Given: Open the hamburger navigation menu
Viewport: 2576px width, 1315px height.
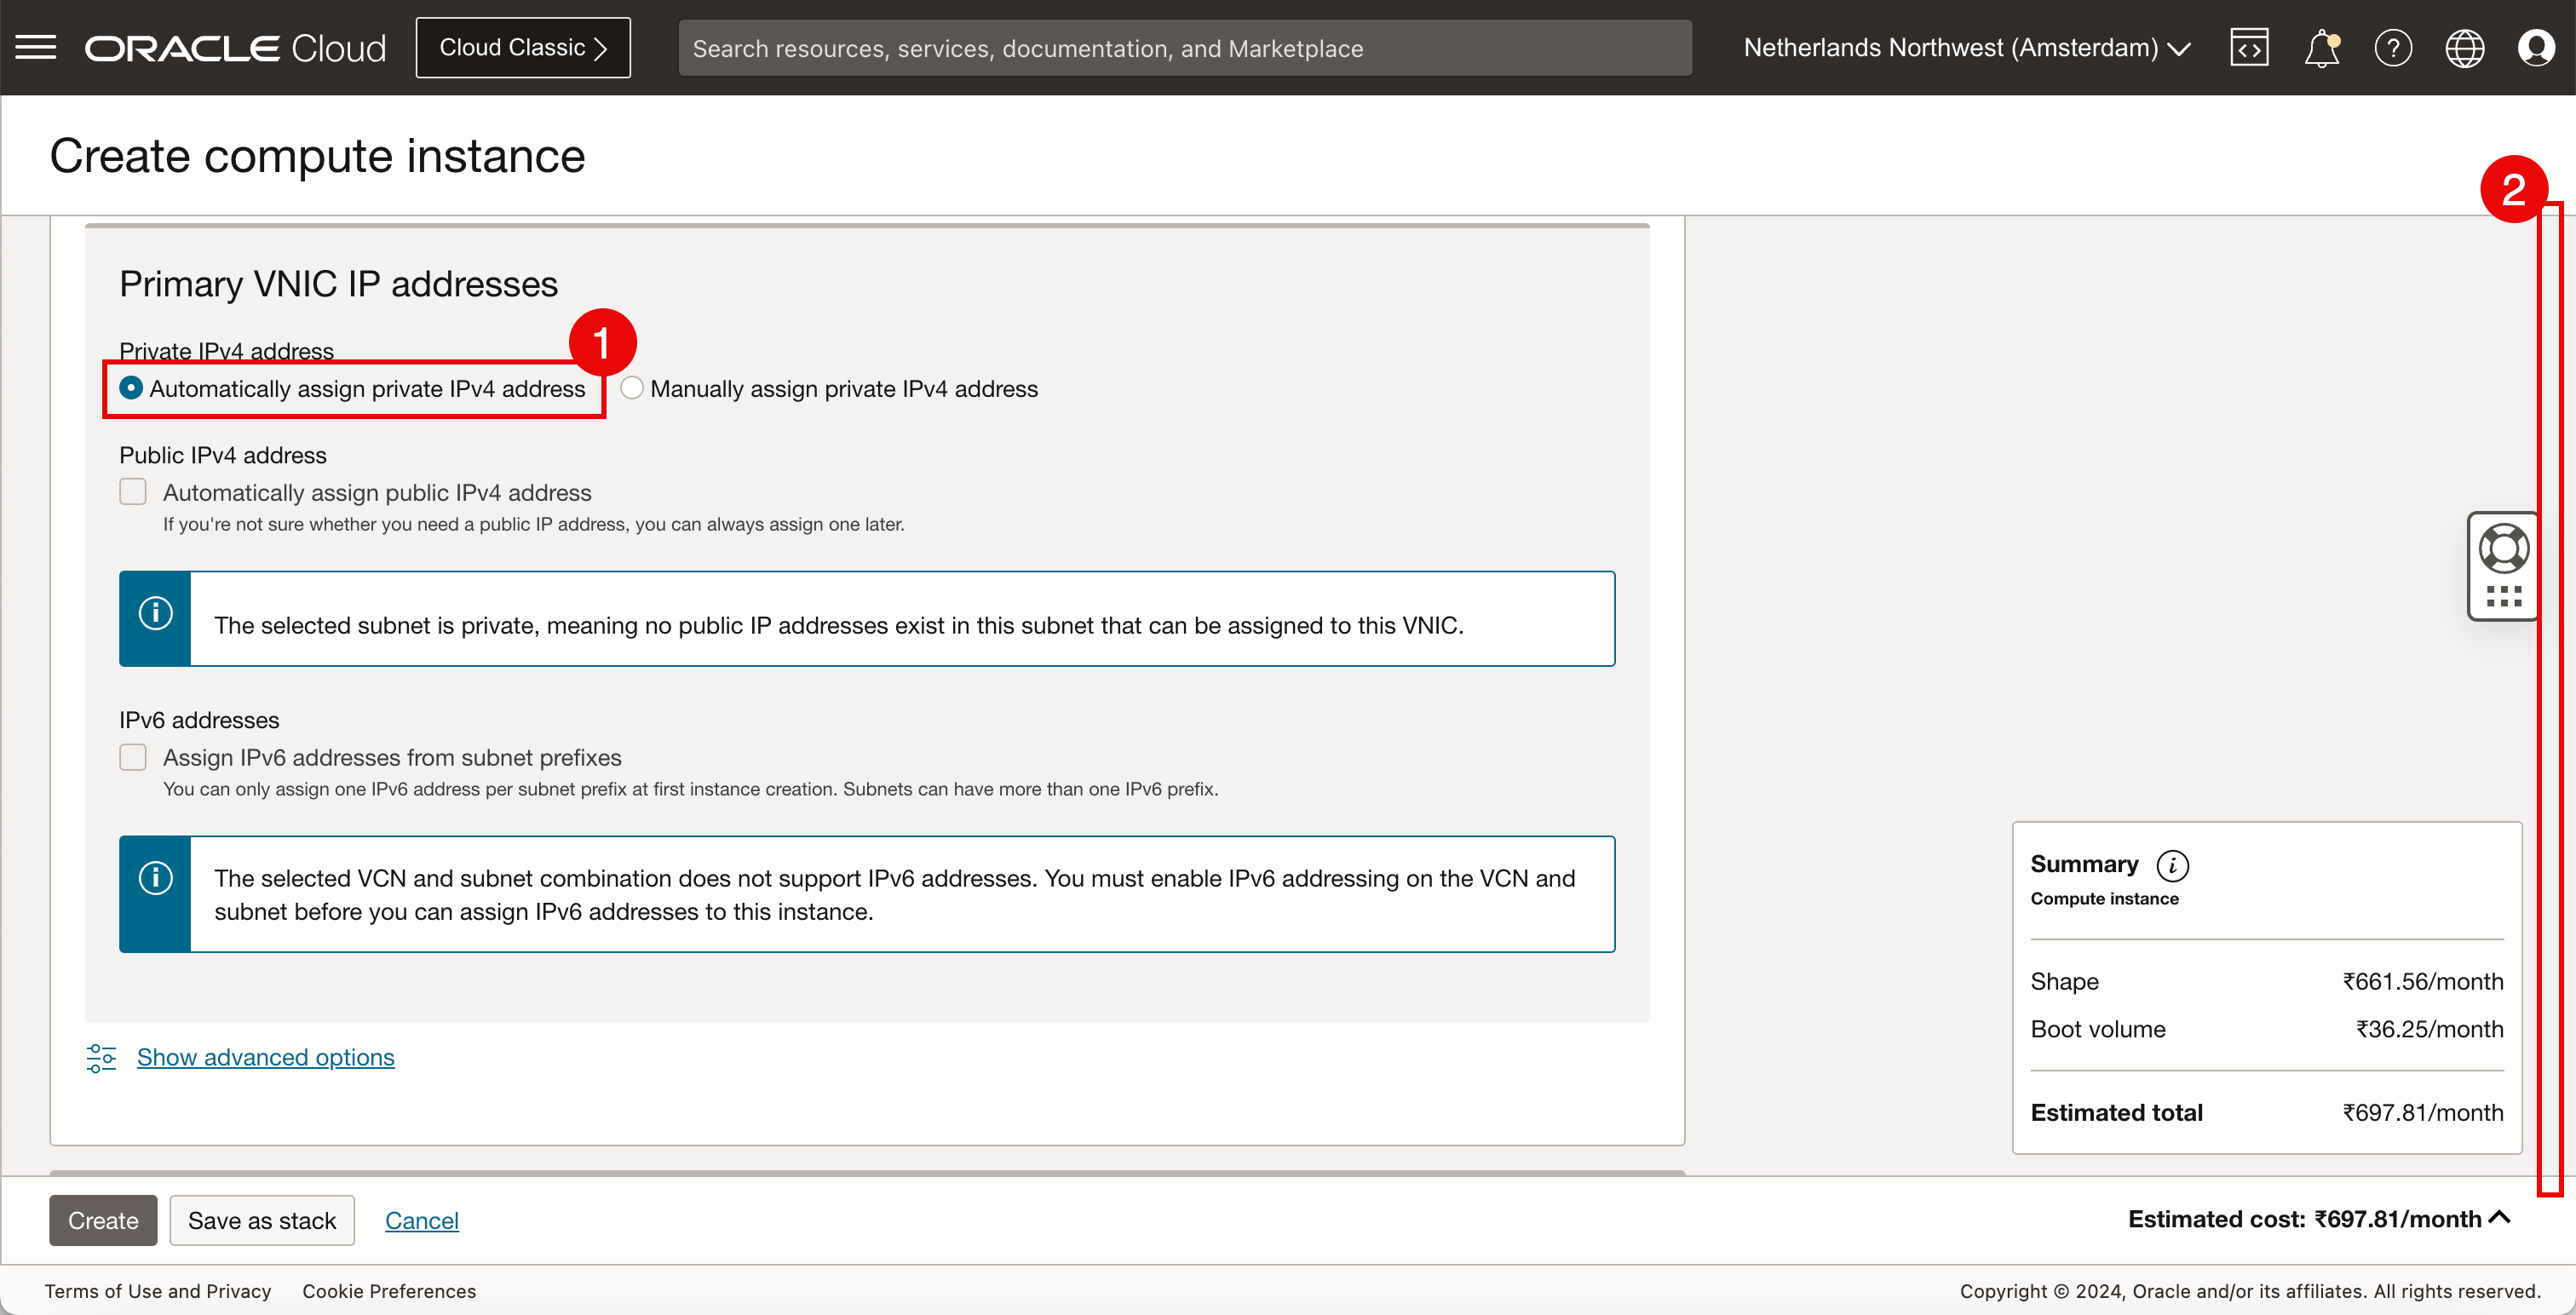Looking at the screenshot, I should coord(36,47).
